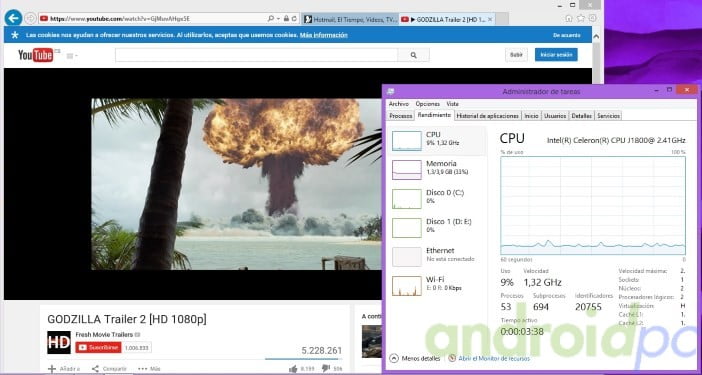Click the GODZILLA Trailer 2 [HD 1080p] title

(x=127, y=319)
